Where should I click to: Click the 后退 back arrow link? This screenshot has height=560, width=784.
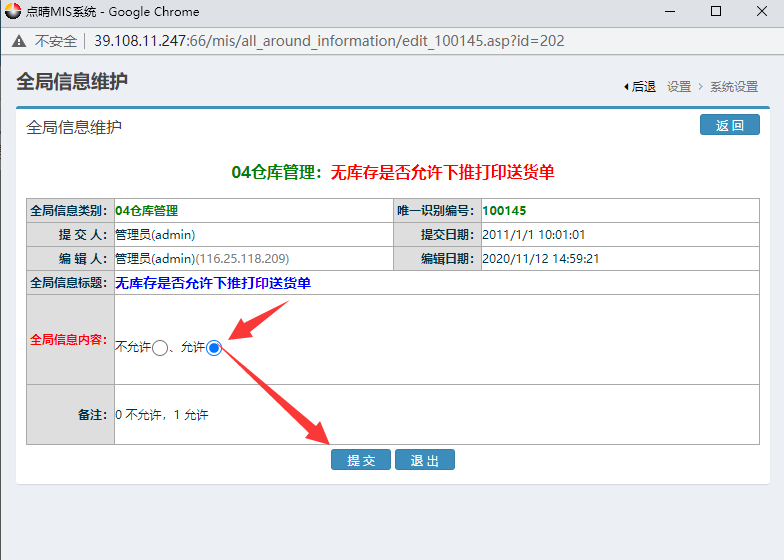pos(639,87)
